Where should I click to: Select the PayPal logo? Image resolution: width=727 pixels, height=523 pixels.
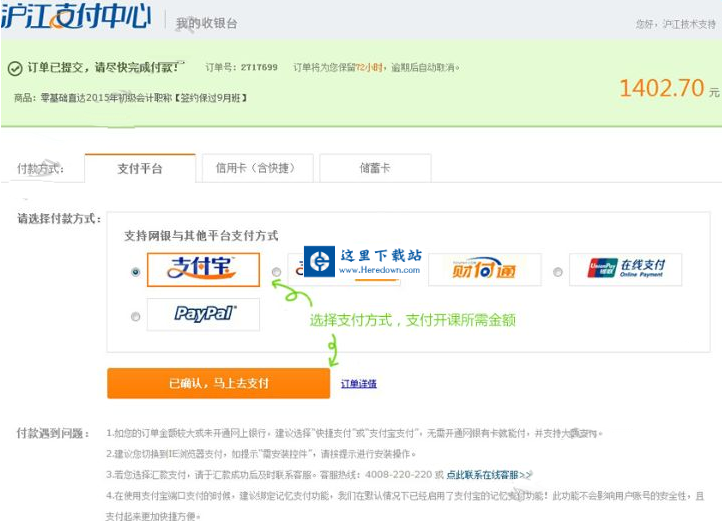(x=203, y=314)
